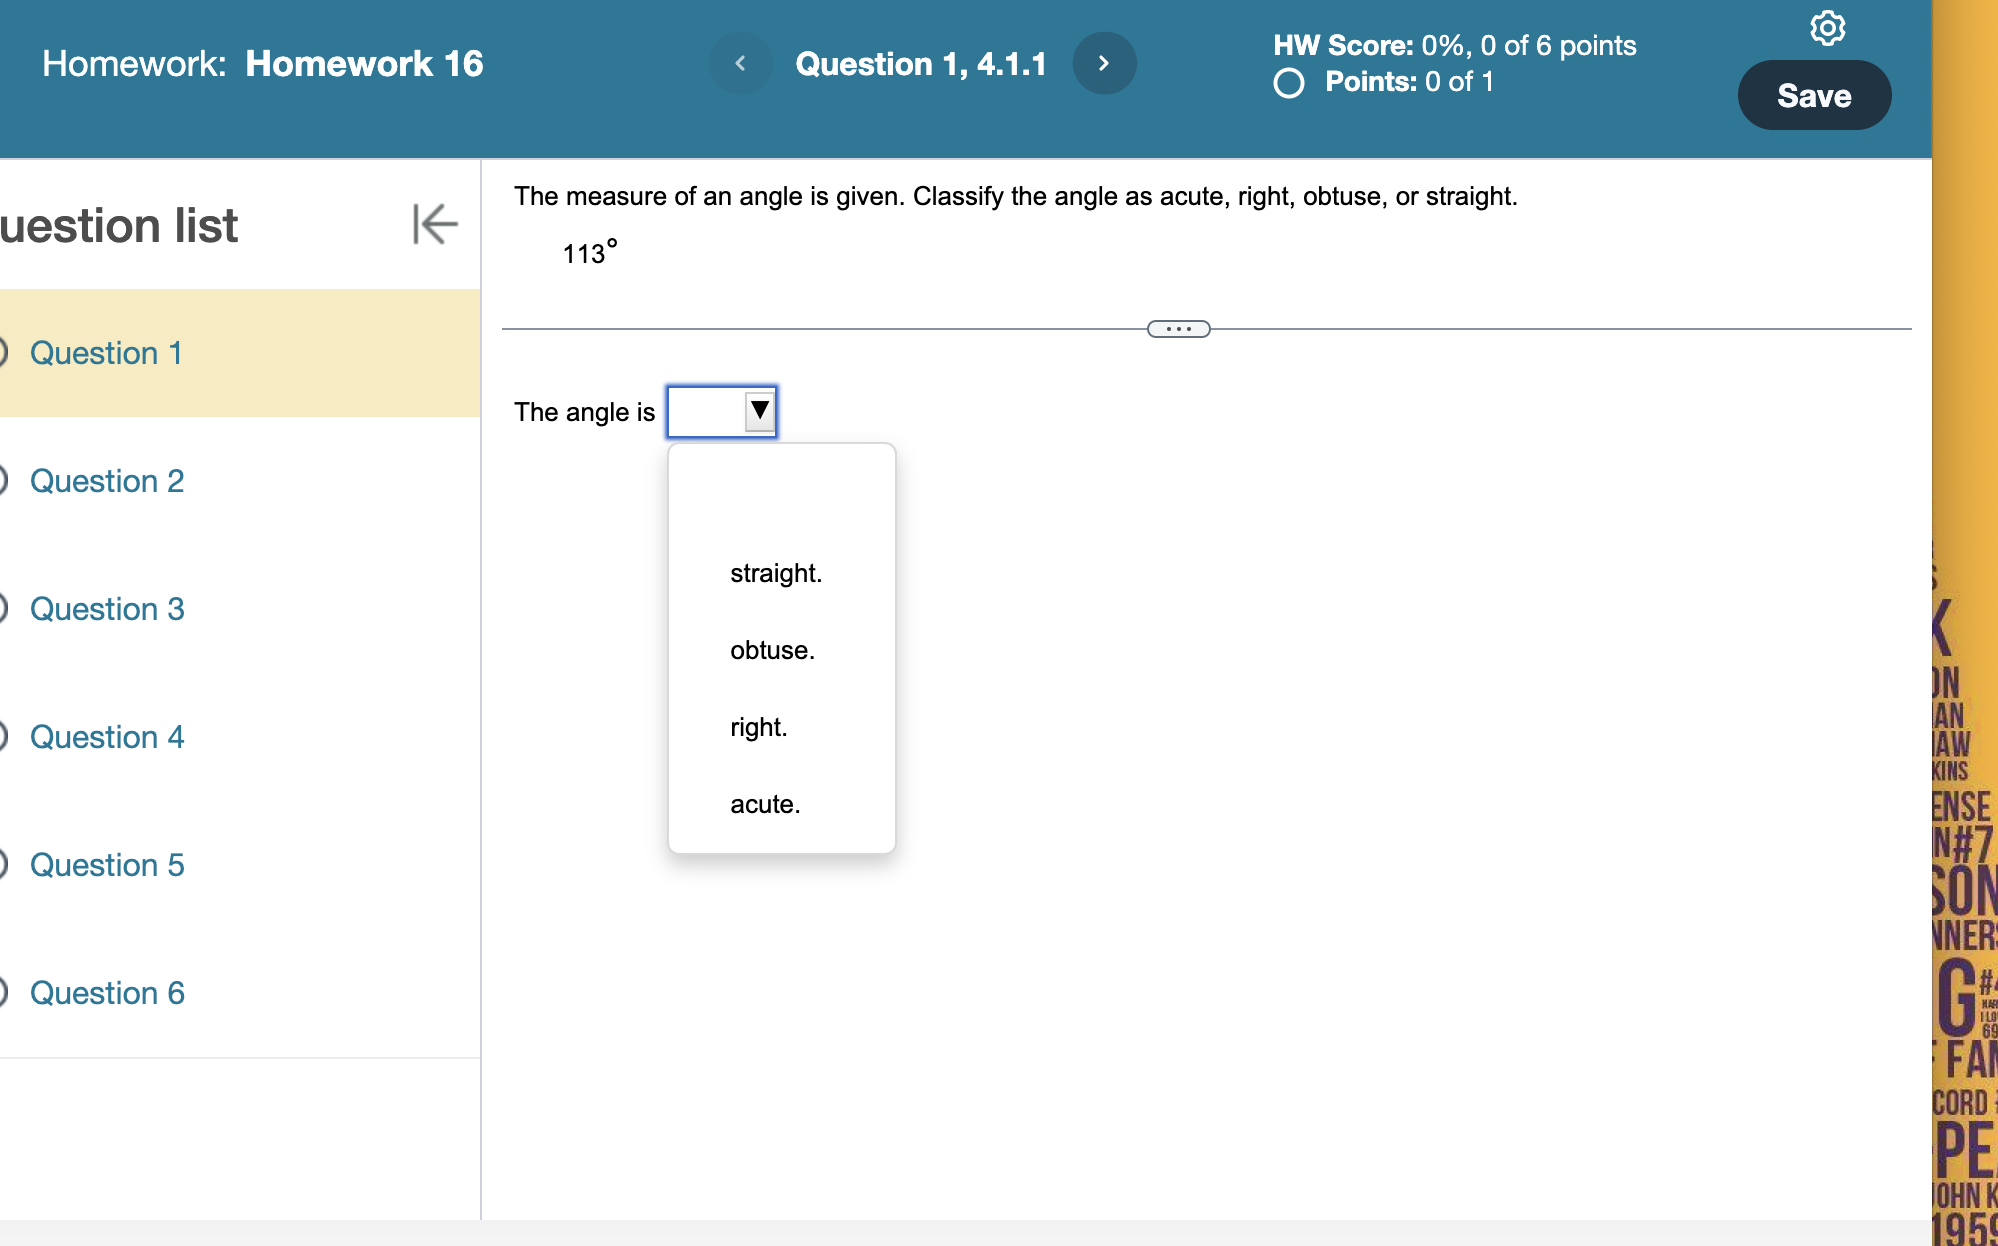Jump to Question 4
The image size is (1998, 1246).
107,737
